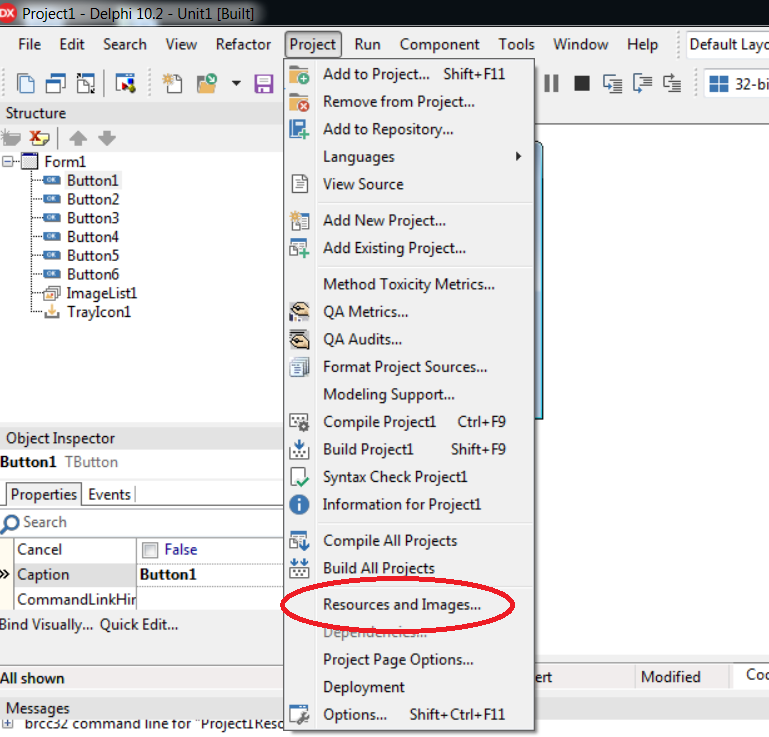This screenshot has width=769, height=737.
Task: Choose Syntax Check Project1 menu entry
Action: [409, 476]
